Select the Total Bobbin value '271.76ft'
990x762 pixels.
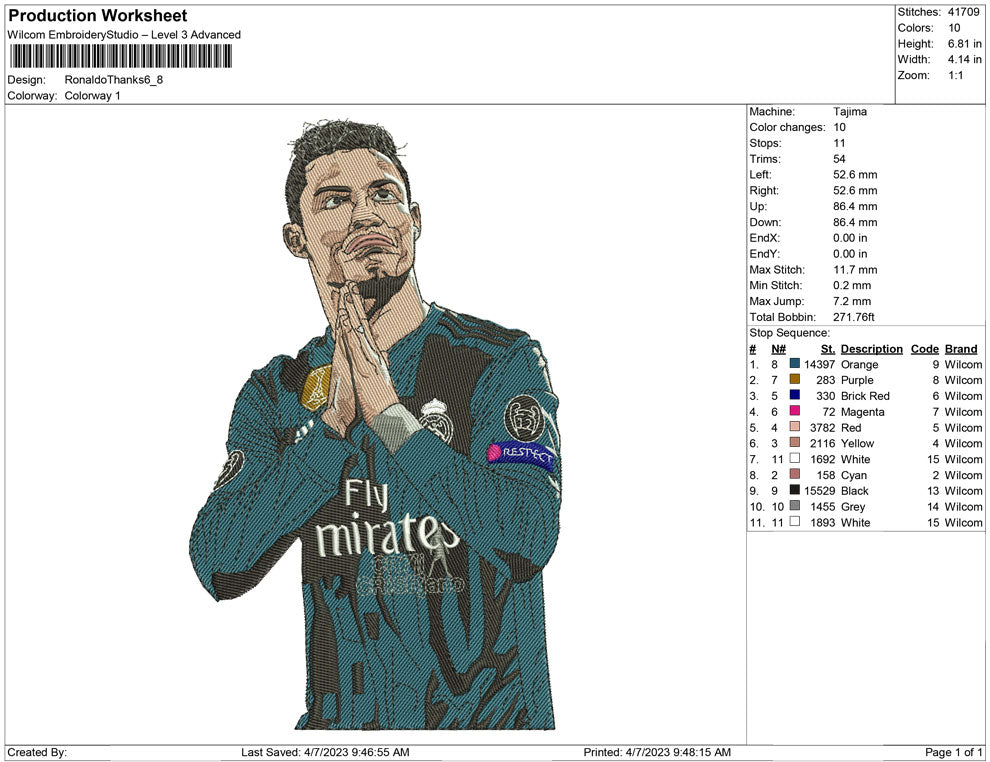pyautogui.click(x=854, y=316)
